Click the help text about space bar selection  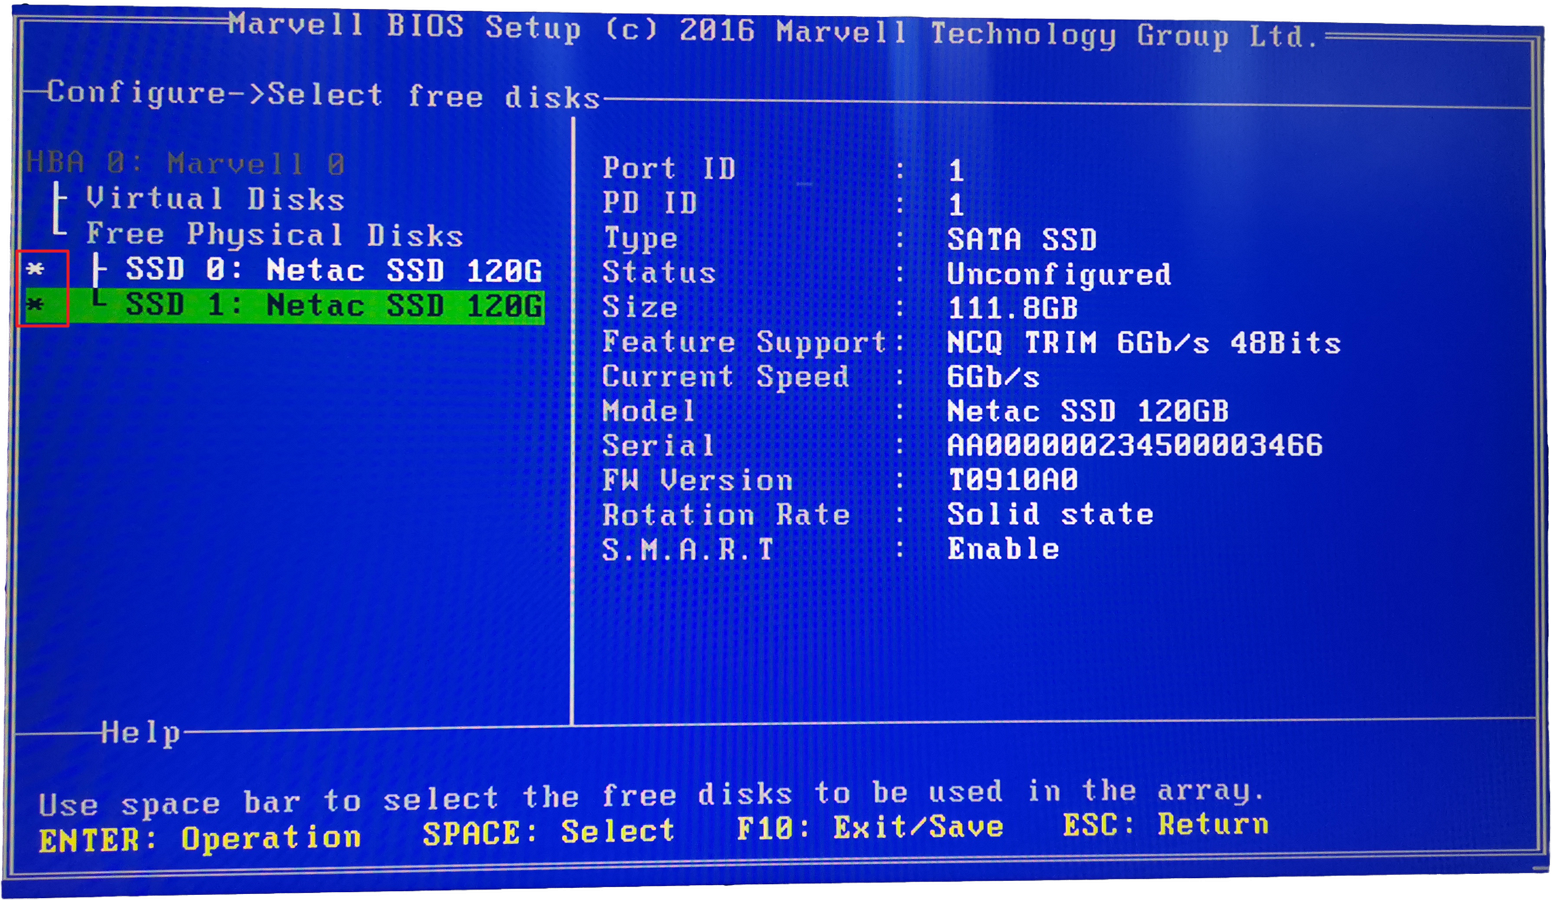[x=652, y=796]
